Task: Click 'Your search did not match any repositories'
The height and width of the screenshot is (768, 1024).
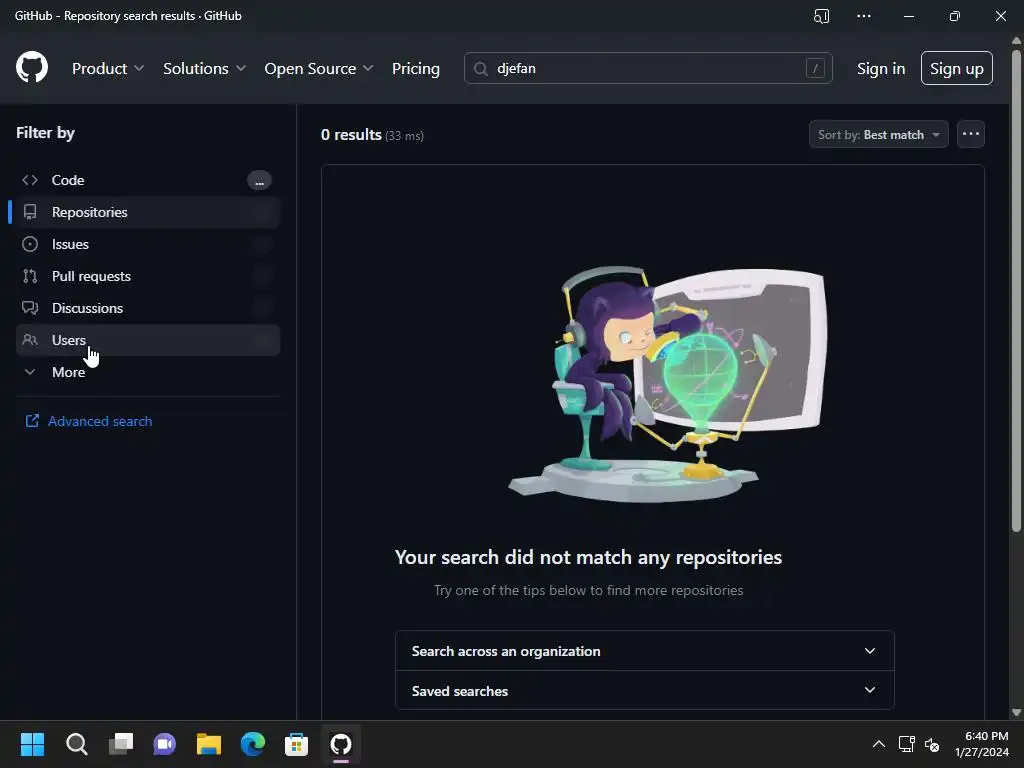Action: click(x=588, y=557)
